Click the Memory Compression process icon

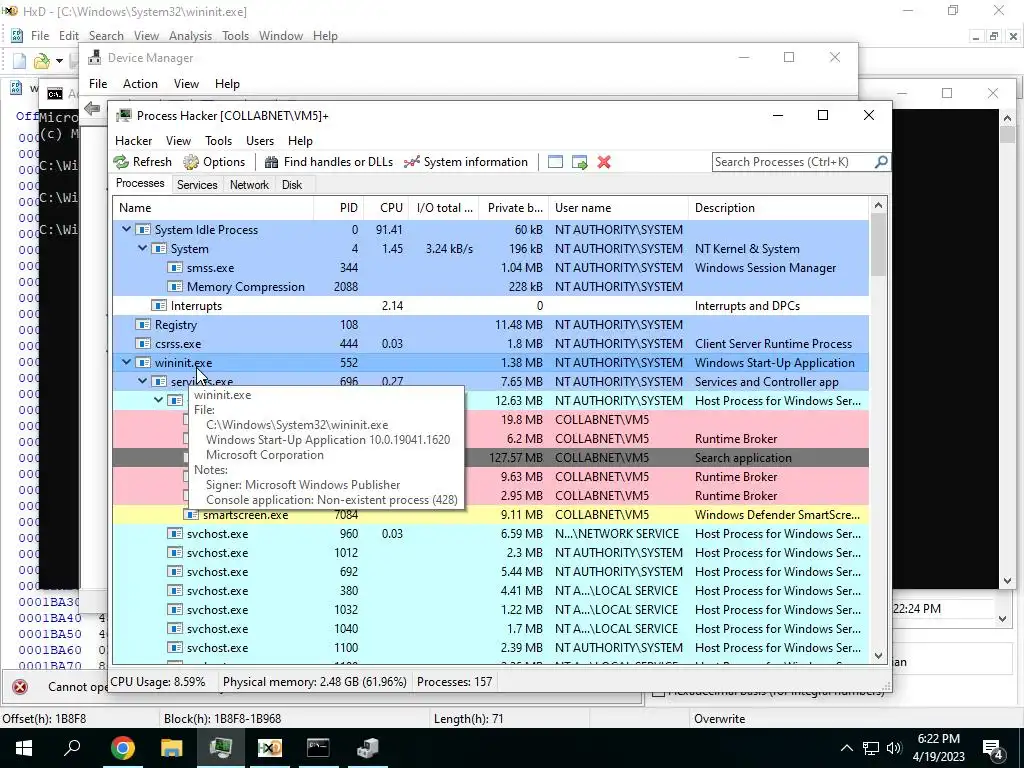(174, 287)
